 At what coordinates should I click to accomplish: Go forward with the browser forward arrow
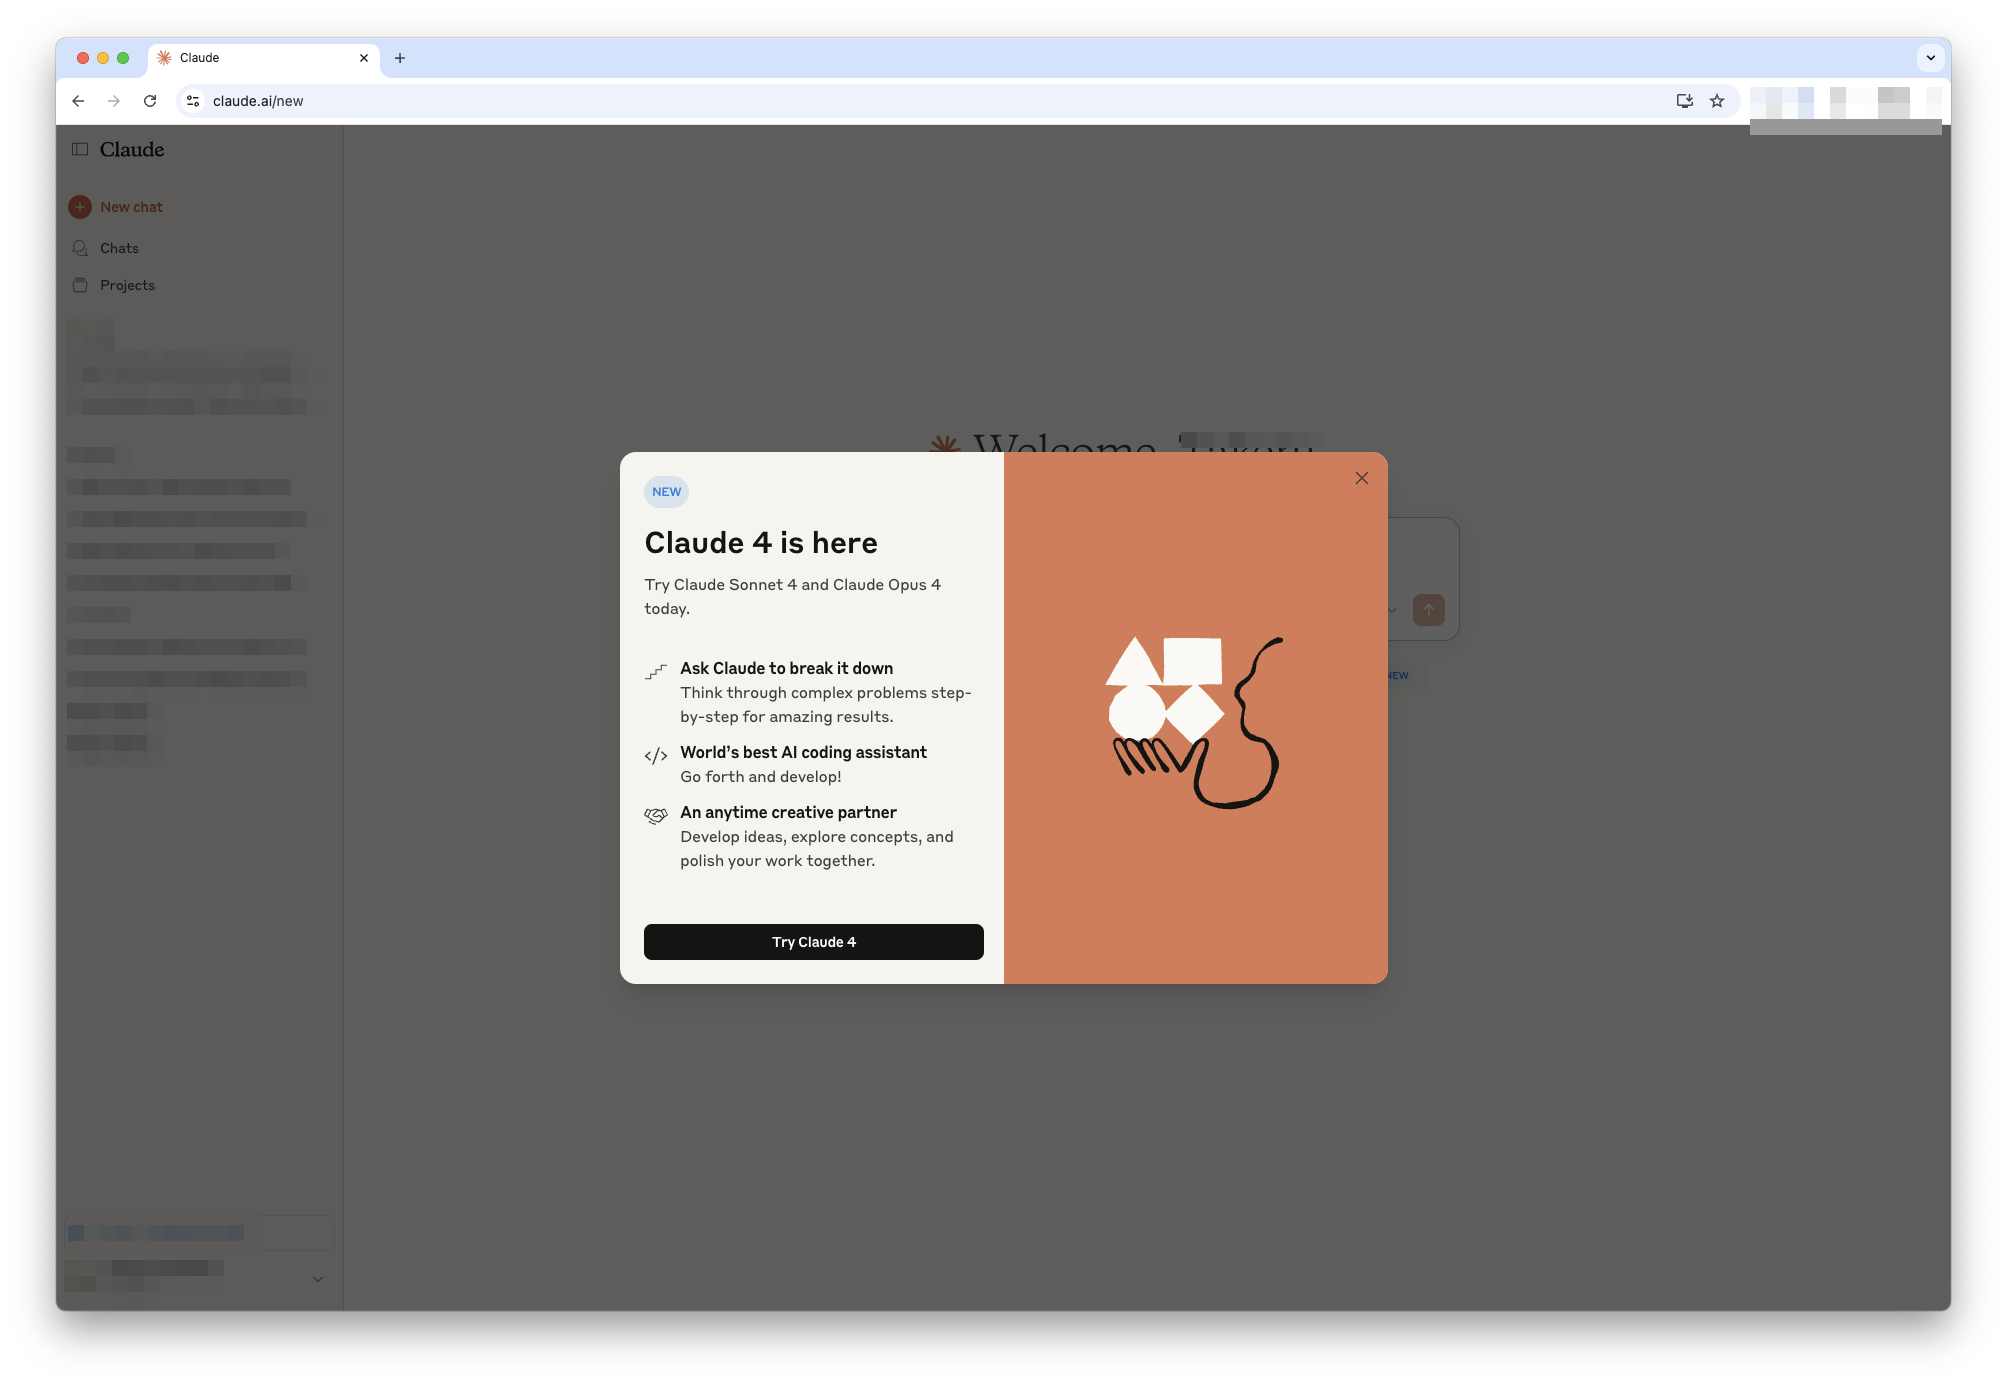(114, 101)
